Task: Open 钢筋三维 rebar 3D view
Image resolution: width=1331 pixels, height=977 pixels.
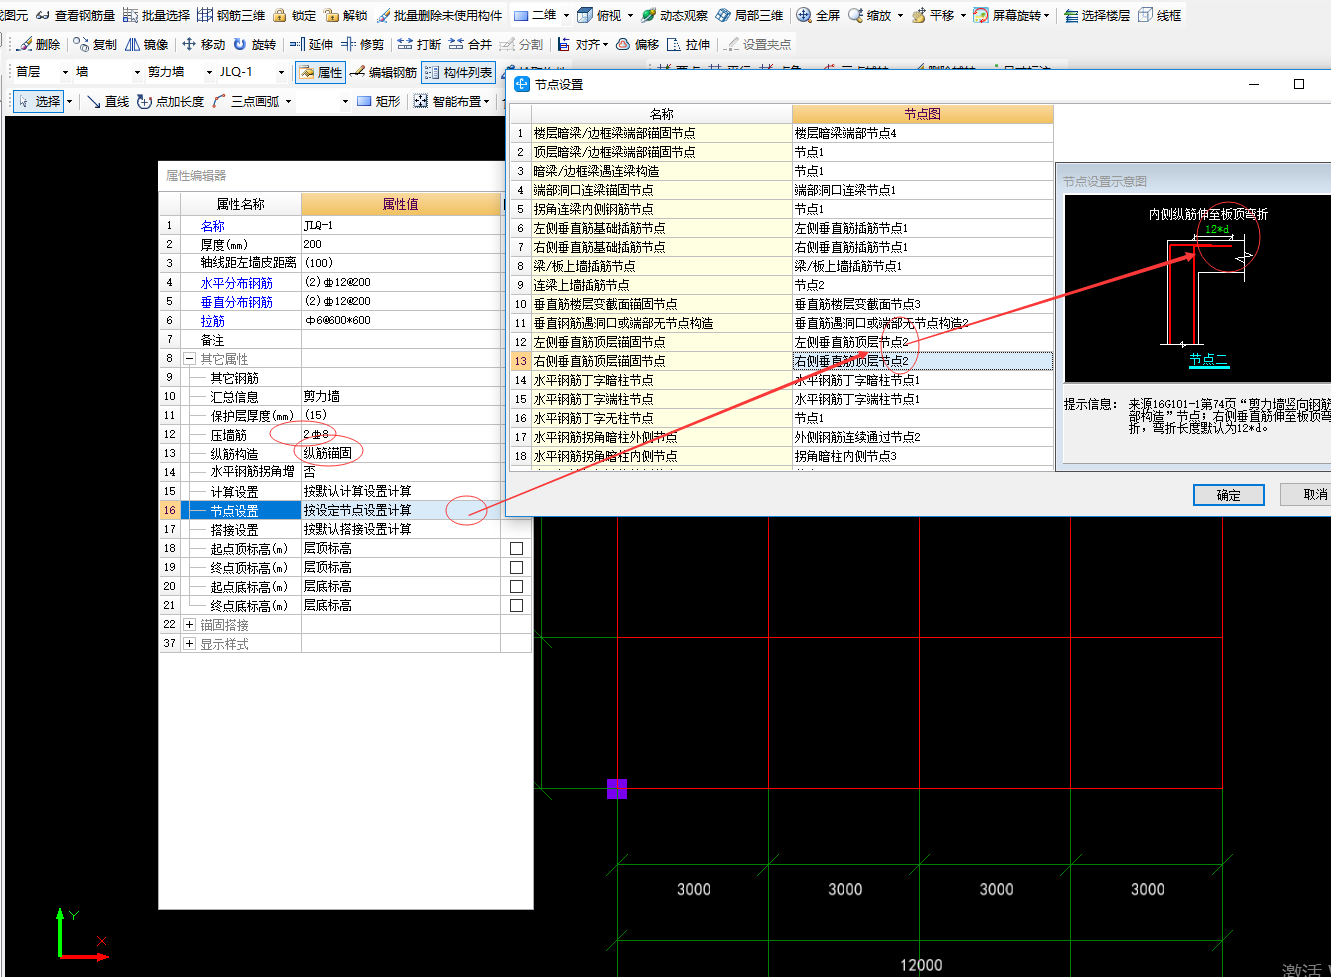Action: (x=231, y=15)
